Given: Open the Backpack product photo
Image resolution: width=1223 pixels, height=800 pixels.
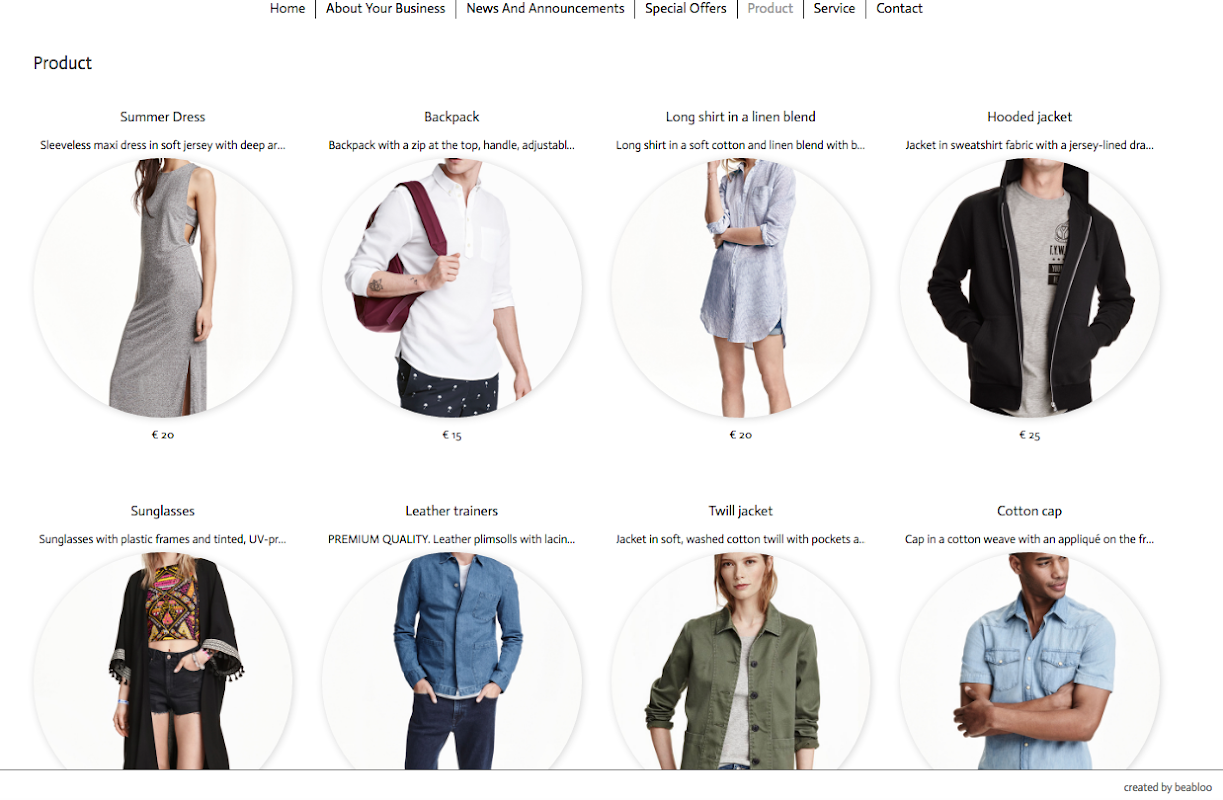Looking at the screenshot, I should coord(452,288).
